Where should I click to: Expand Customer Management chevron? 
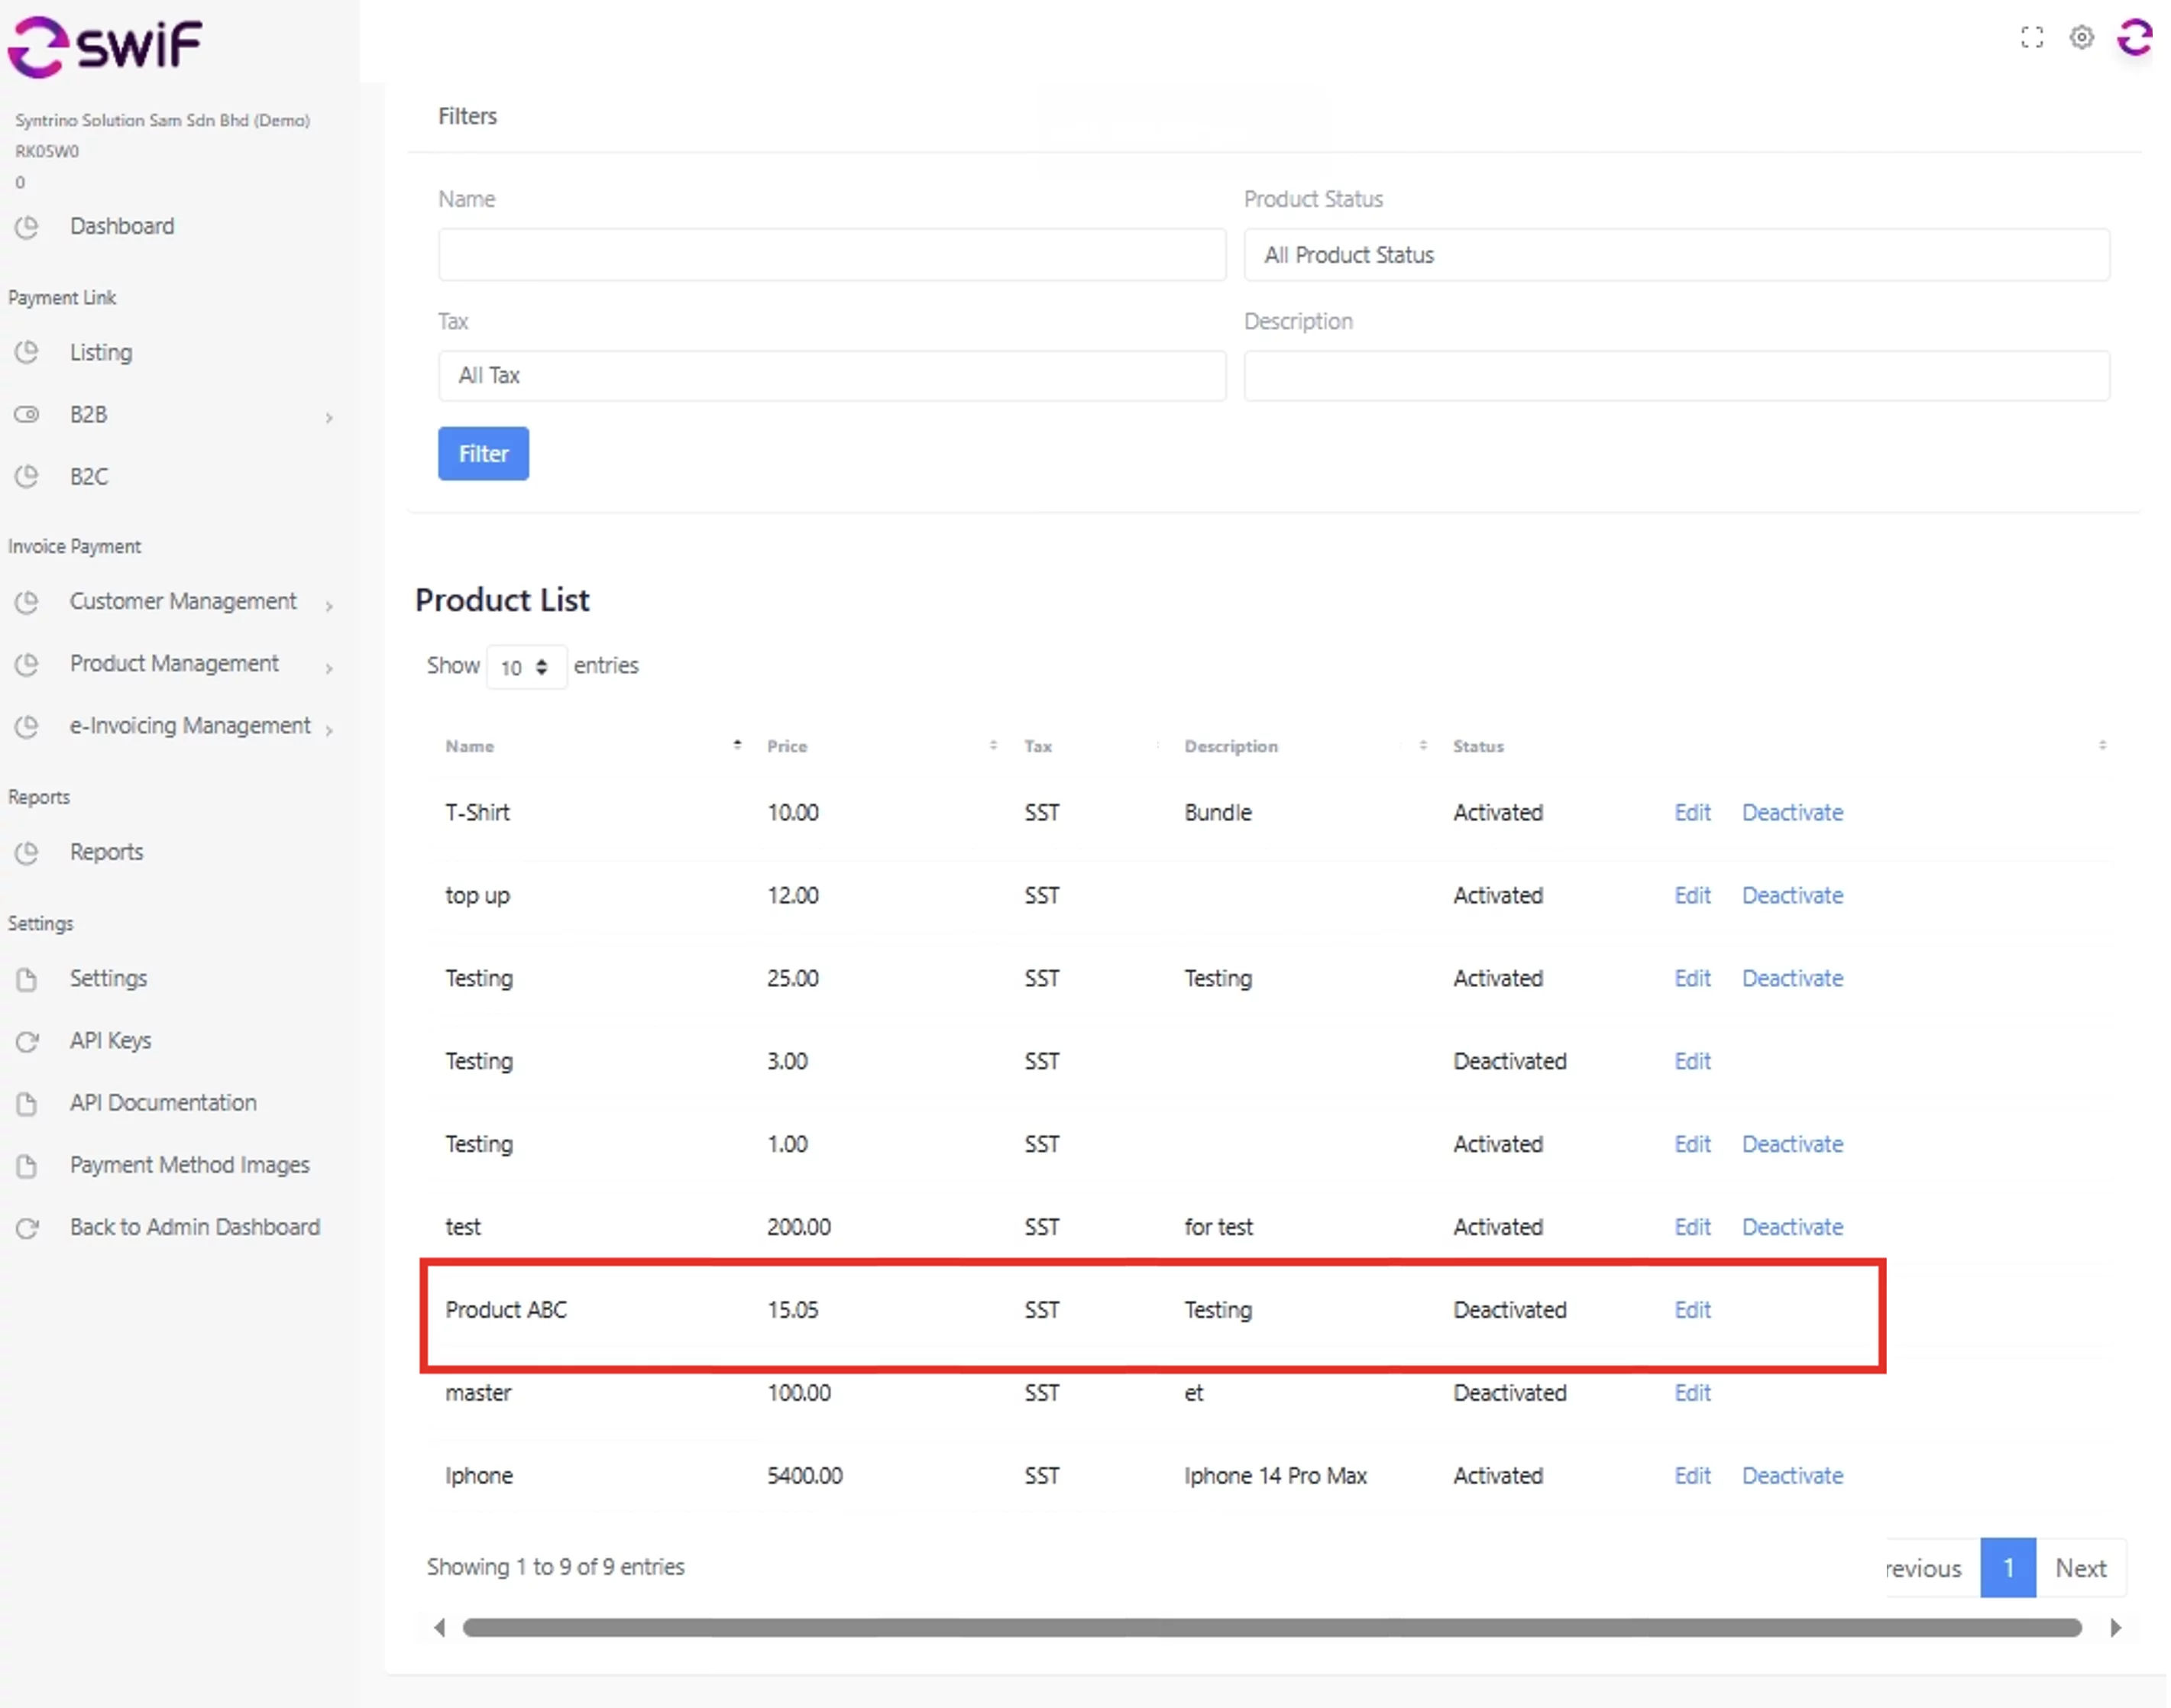[329, 606]
